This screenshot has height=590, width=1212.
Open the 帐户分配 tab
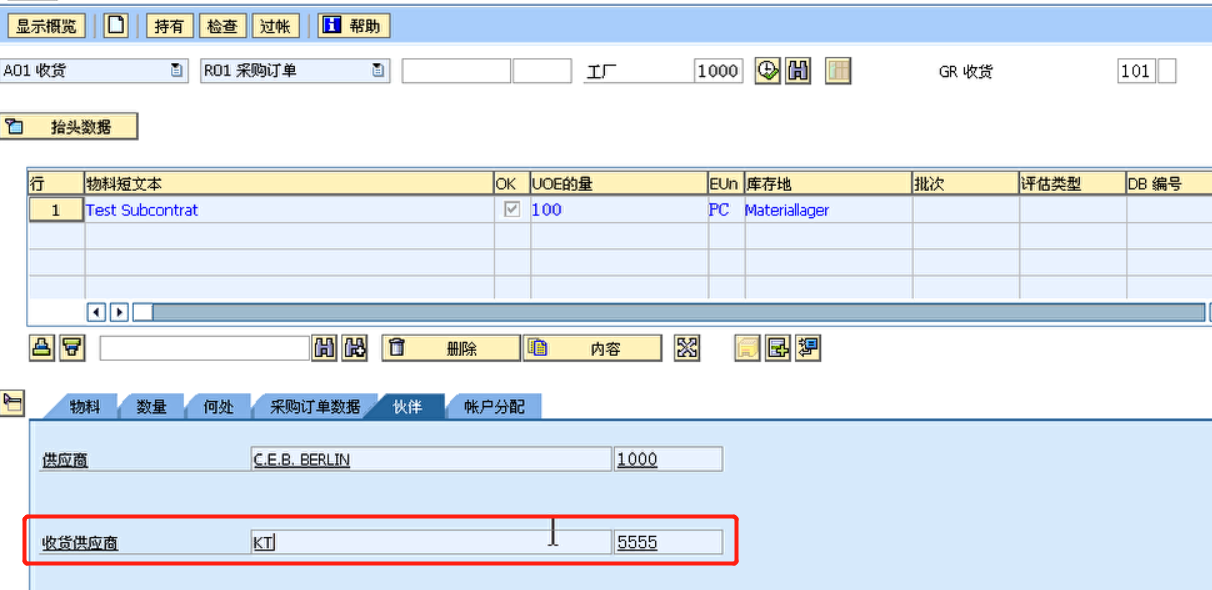pyautogui.click(x=494, y=406)
